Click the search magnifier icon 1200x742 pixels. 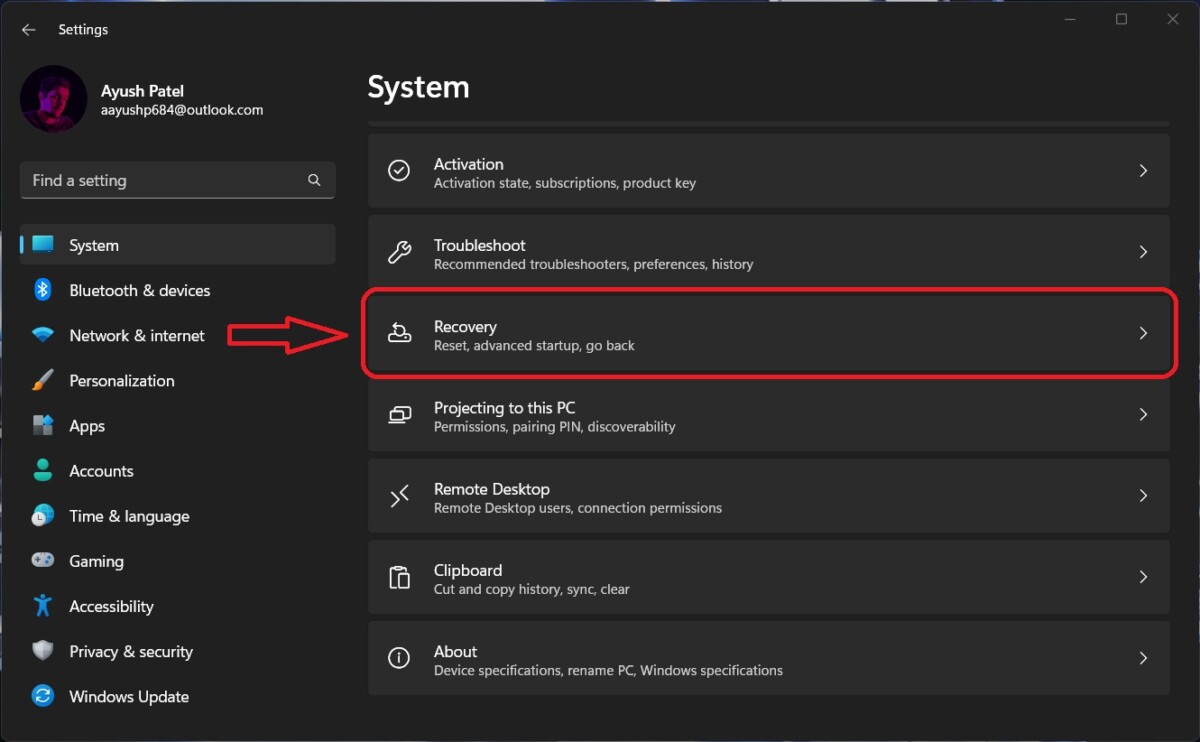(x=314, y=181)
